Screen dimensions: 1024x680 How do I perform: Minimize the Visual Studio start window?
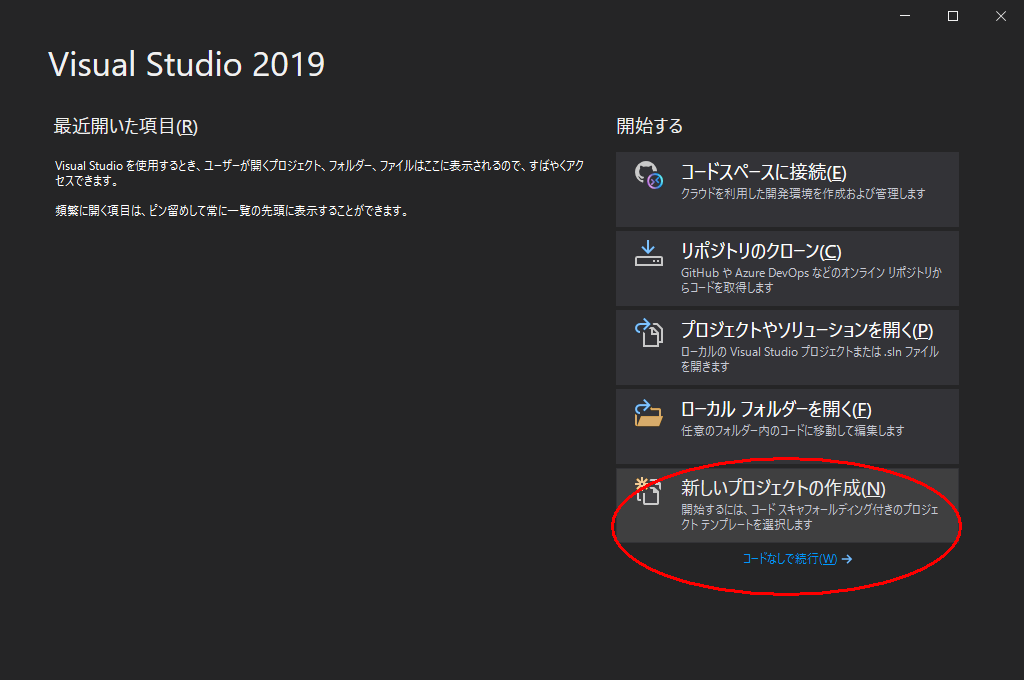point(905,16)
